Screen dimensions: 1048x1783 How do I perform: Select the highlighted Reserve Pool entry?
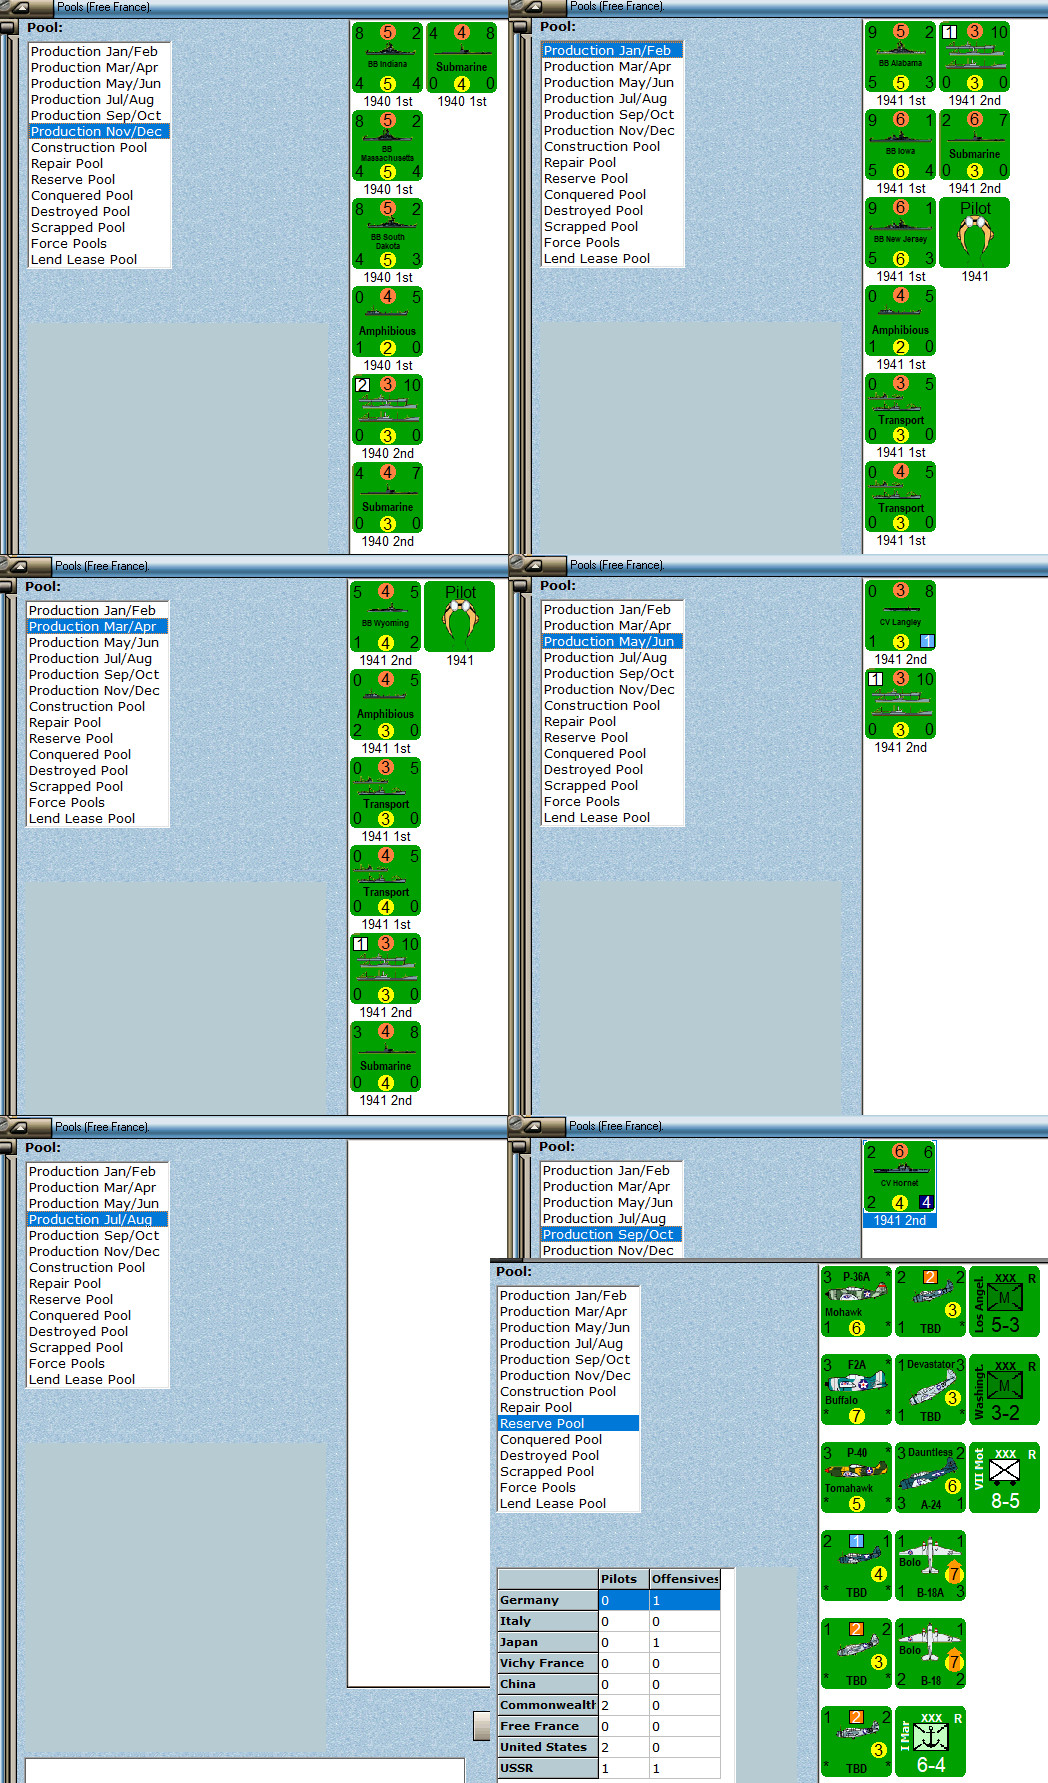[x=568, y=1423]
